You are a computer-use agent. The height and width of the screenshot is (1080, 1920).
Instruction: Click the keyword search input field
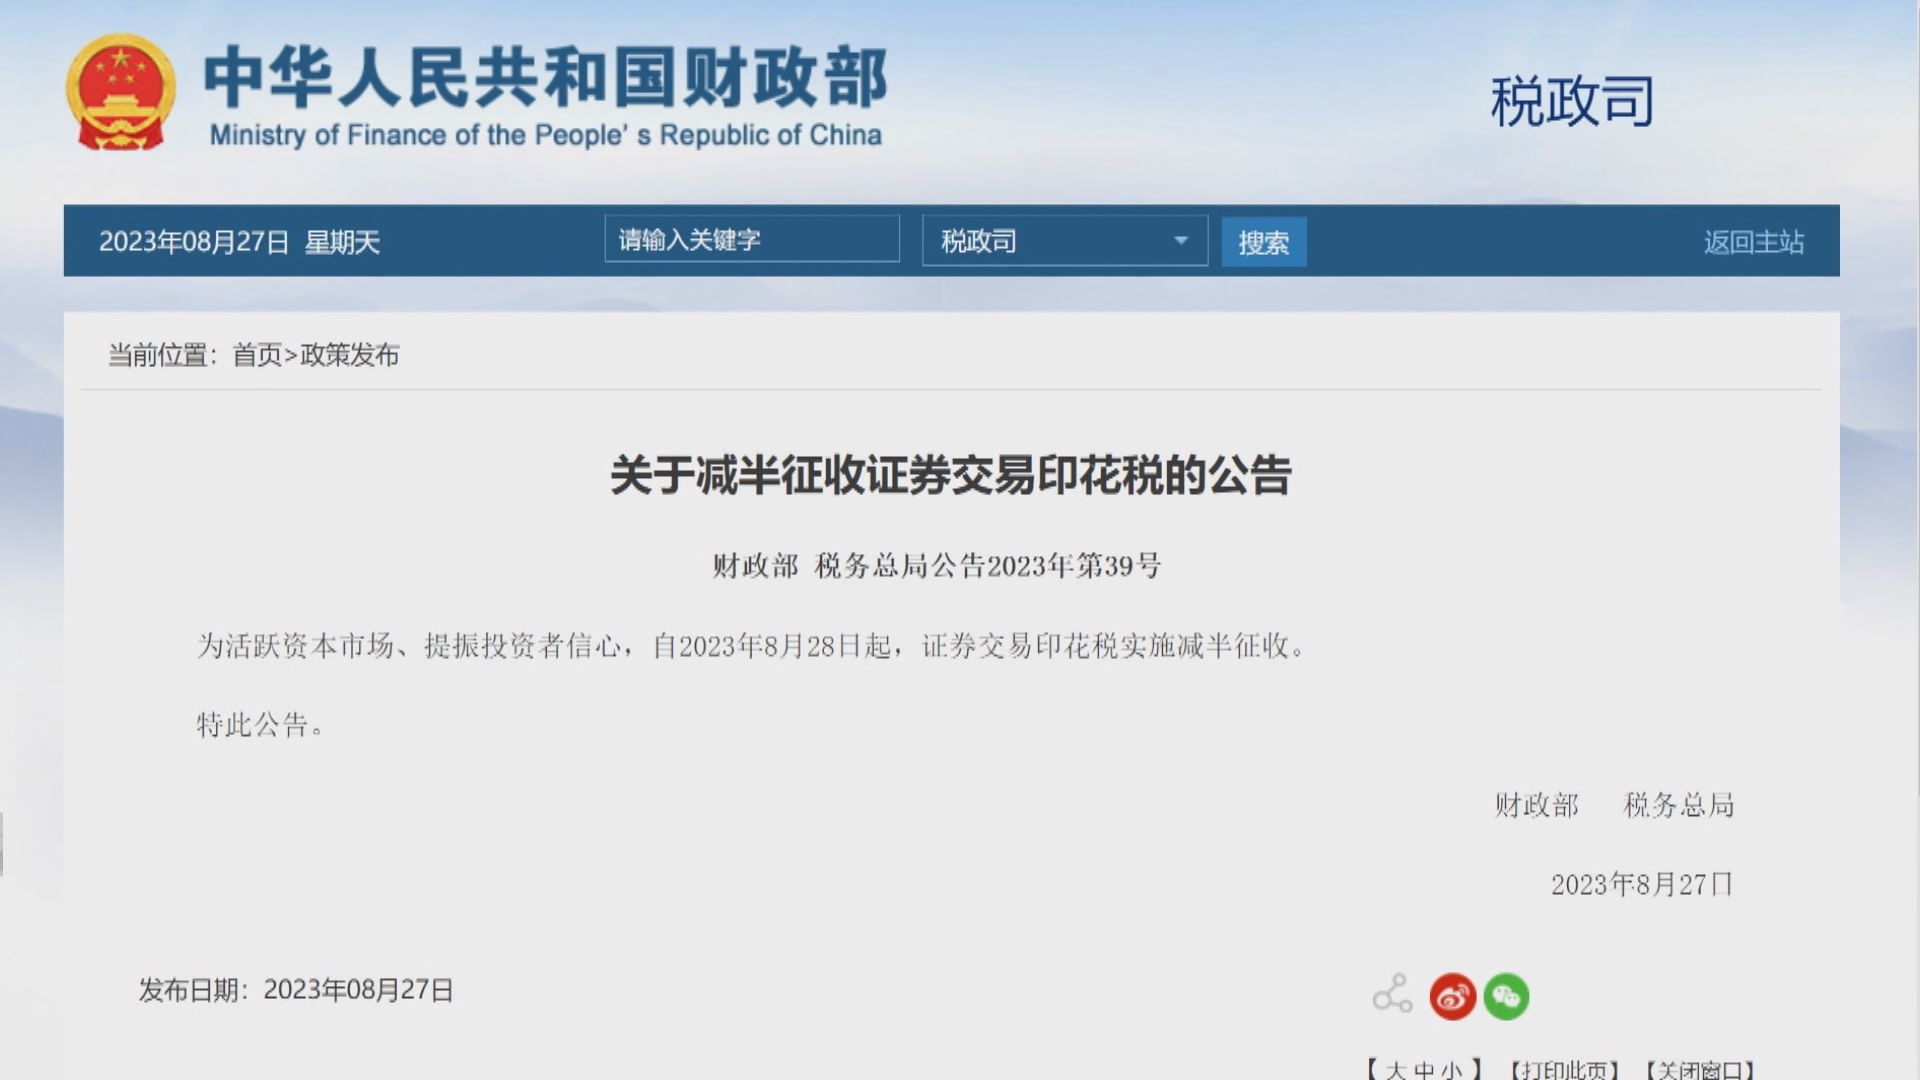[750, 239]
